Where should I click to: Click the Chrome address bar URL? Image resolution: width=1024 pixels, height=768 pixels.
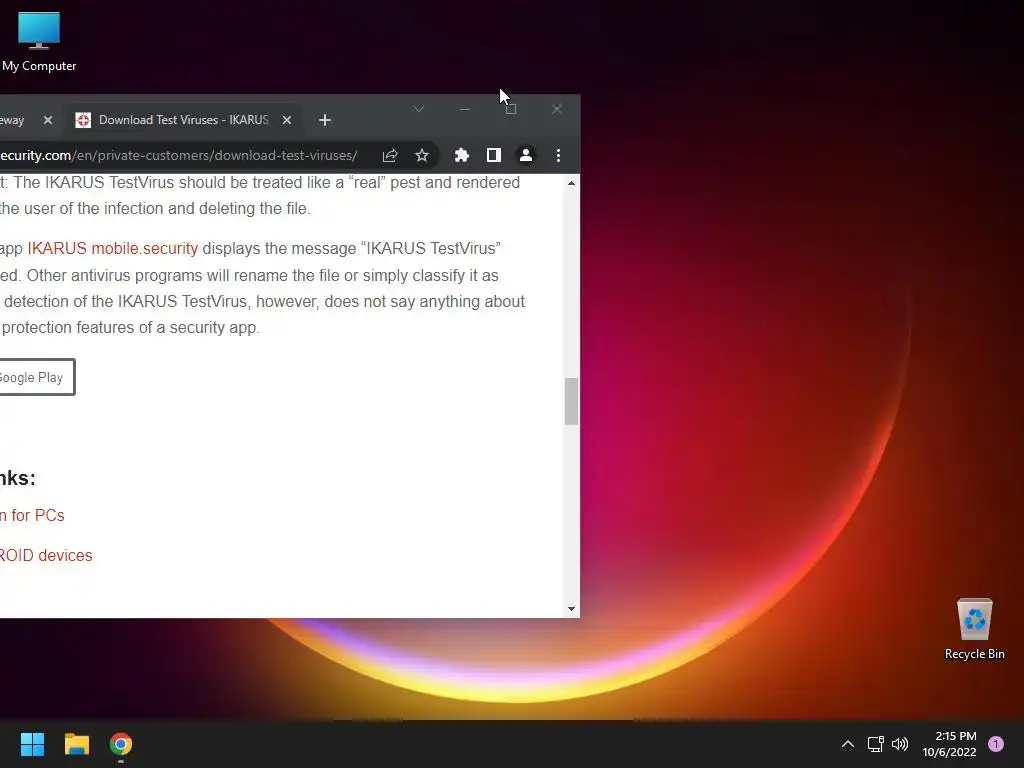[178, 155]
